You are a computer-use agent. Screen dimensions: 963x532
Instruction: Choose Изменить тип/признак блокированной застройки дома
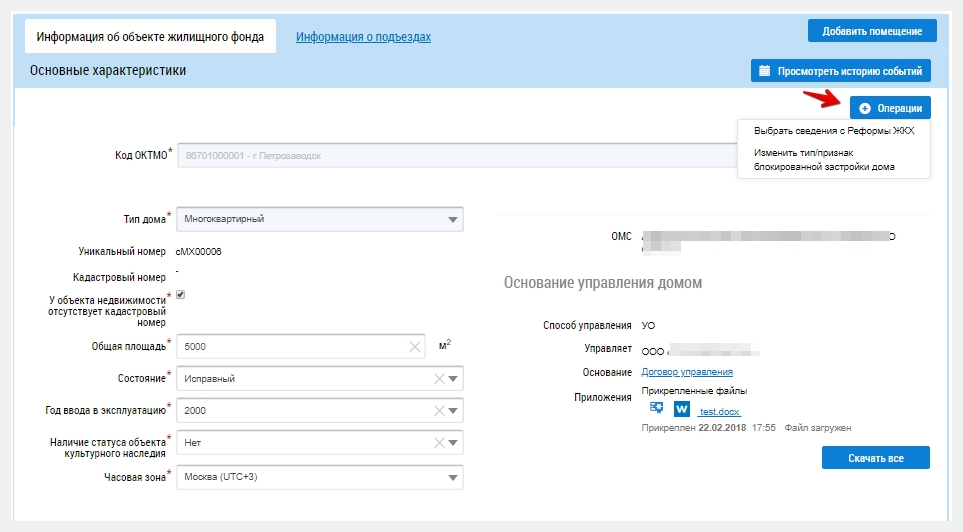pos(824,160)
